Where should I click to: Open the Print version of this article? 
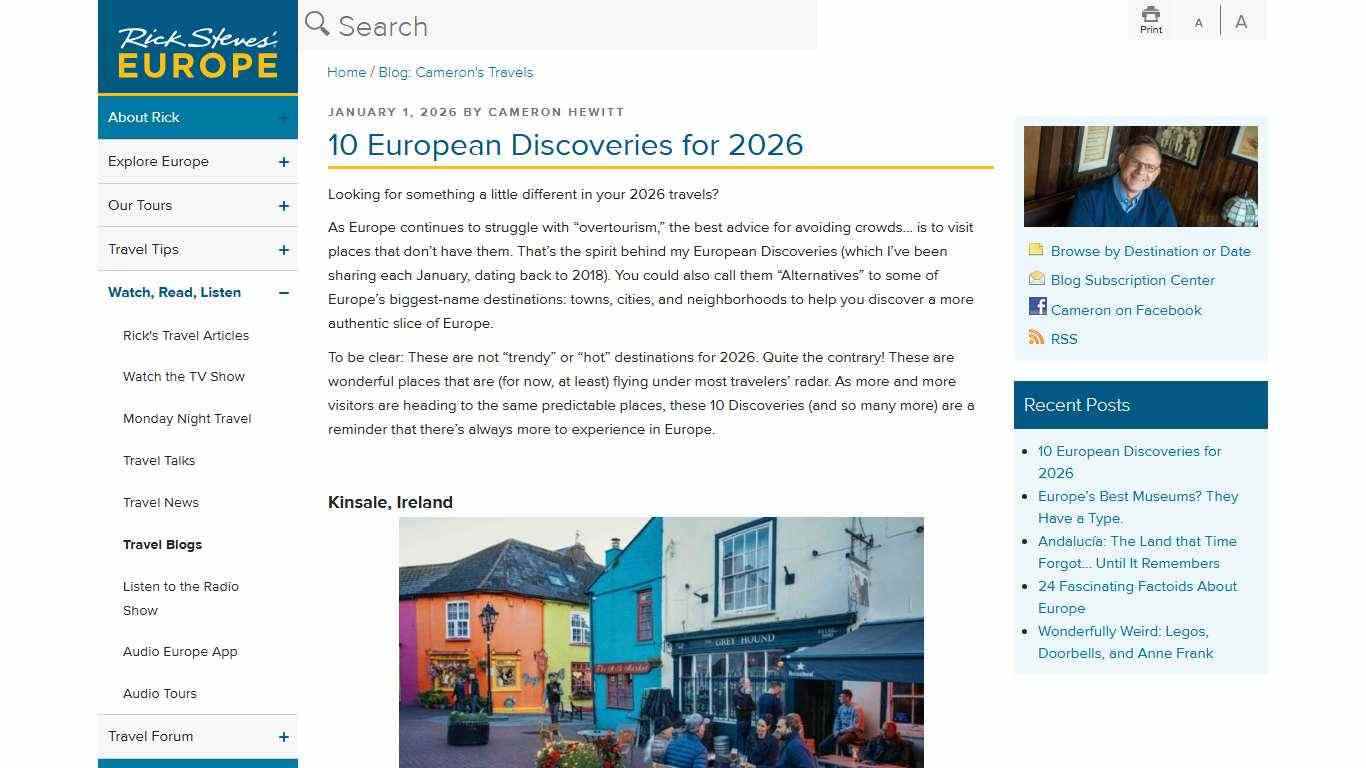(x=1150, y=19)
